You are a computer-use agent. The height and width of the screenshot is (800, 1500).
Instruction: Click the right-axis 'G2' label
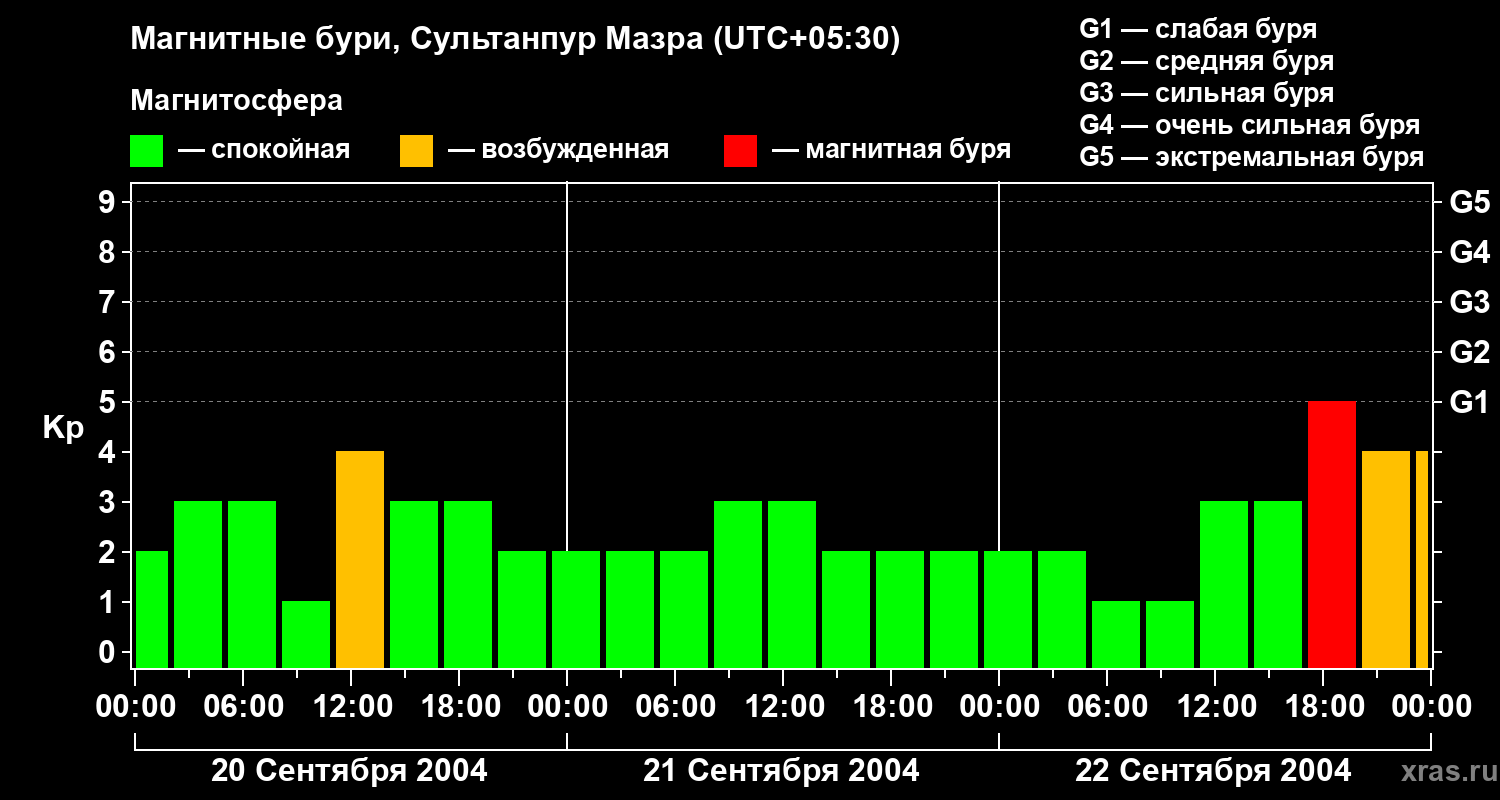[1469, 352]
